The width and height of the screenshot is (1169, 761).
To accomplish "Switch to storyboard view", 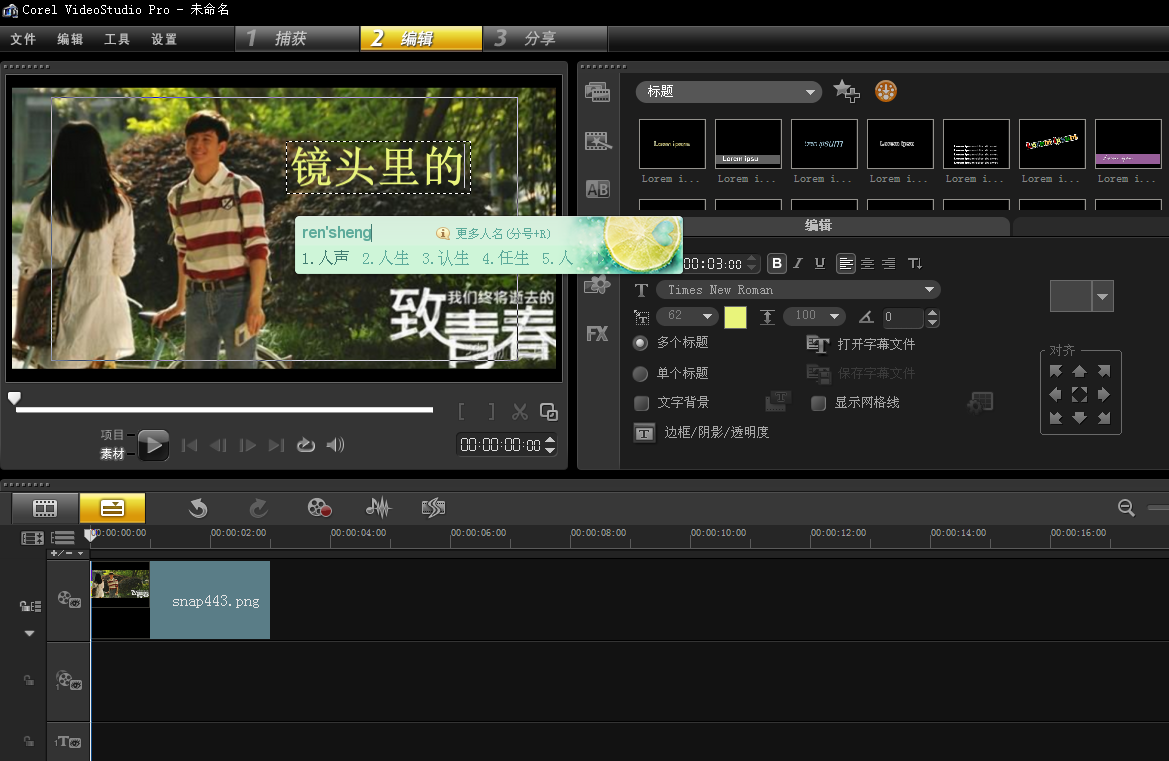I will (45, 508).
